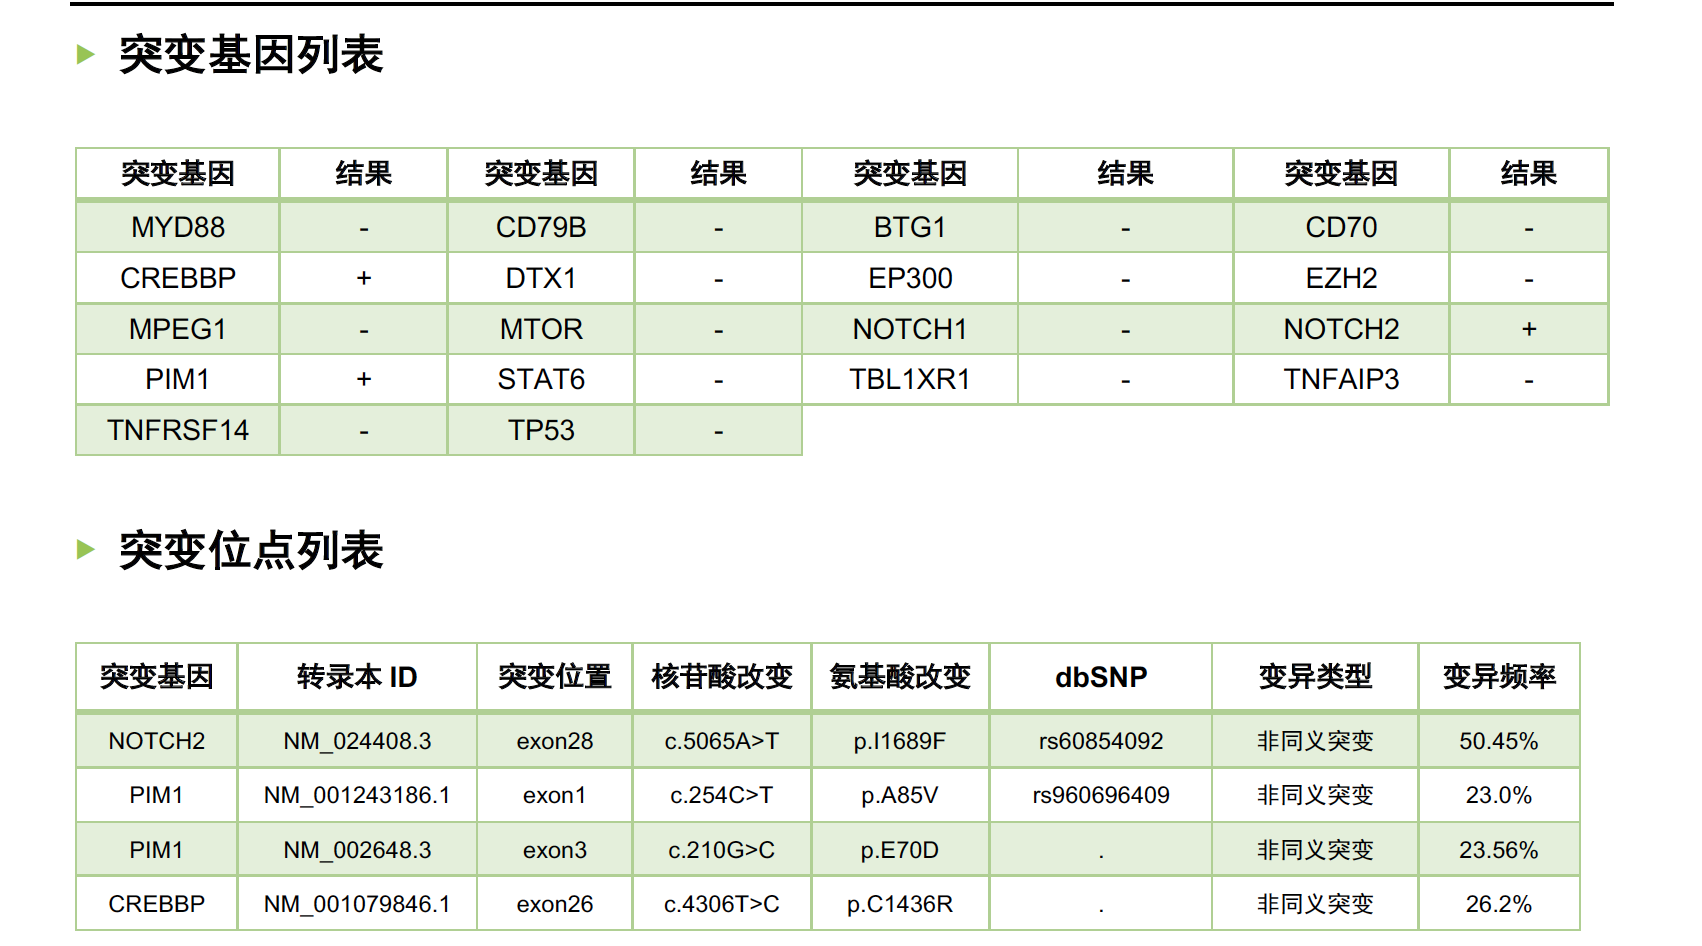Click the 核苷酸改变 column header

click(722, 677)
